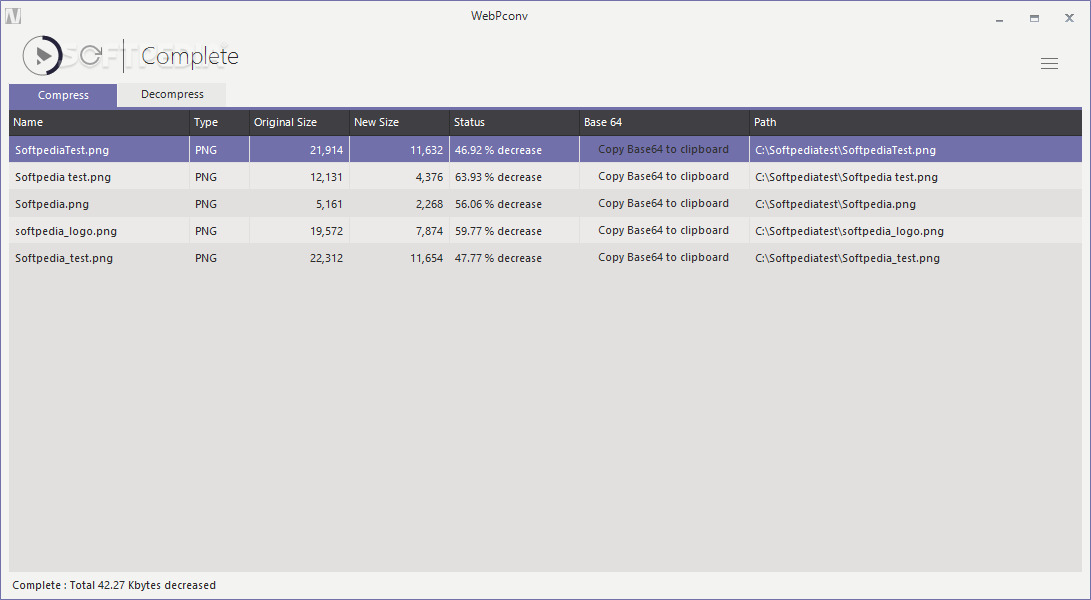
Task: Copy Base64 to clipboard for softpedia_logo.png
Action: [664, 230]
